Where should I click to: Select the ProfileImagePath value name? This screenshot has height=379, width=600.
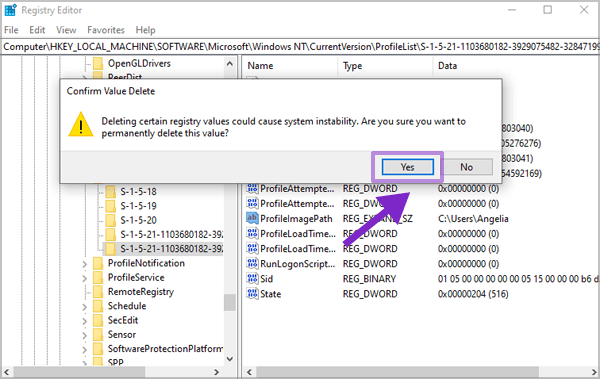click(x=297, y=219)
